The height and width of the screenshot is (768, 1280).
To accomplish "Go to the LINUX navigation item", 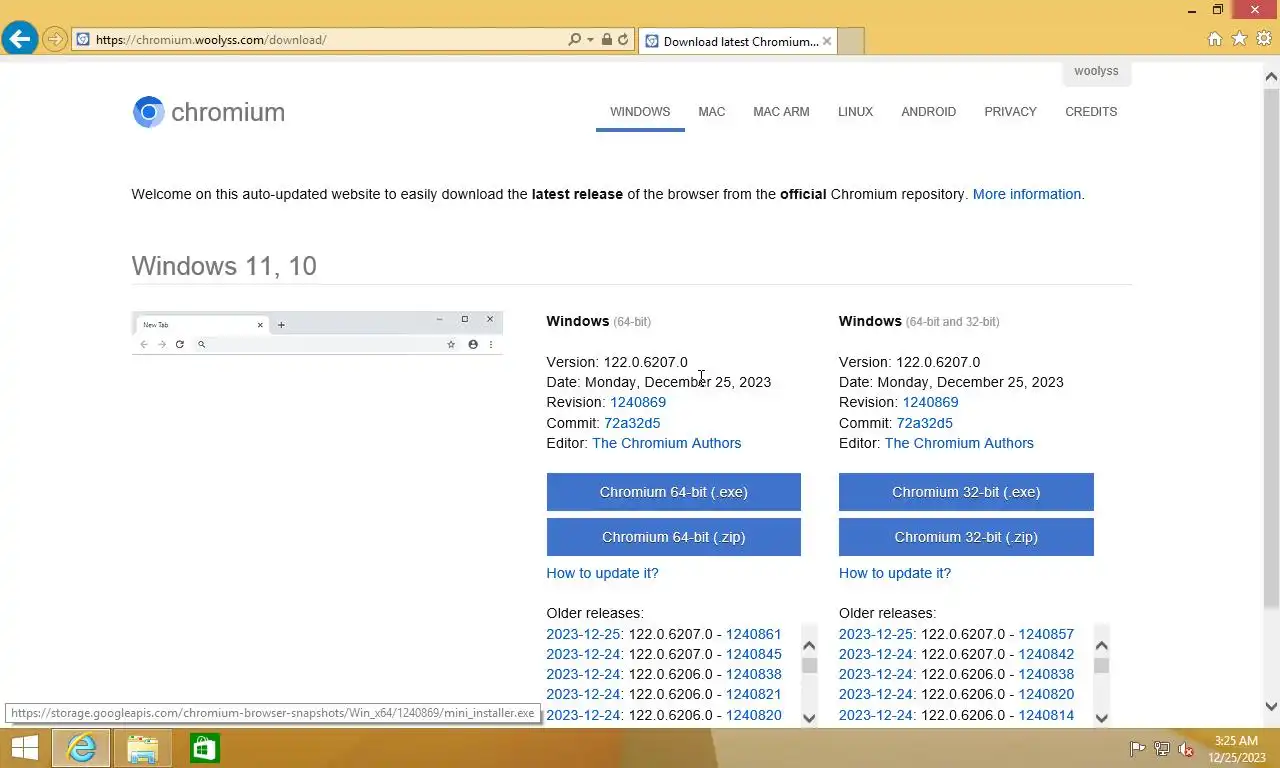I will pos(855,112).
